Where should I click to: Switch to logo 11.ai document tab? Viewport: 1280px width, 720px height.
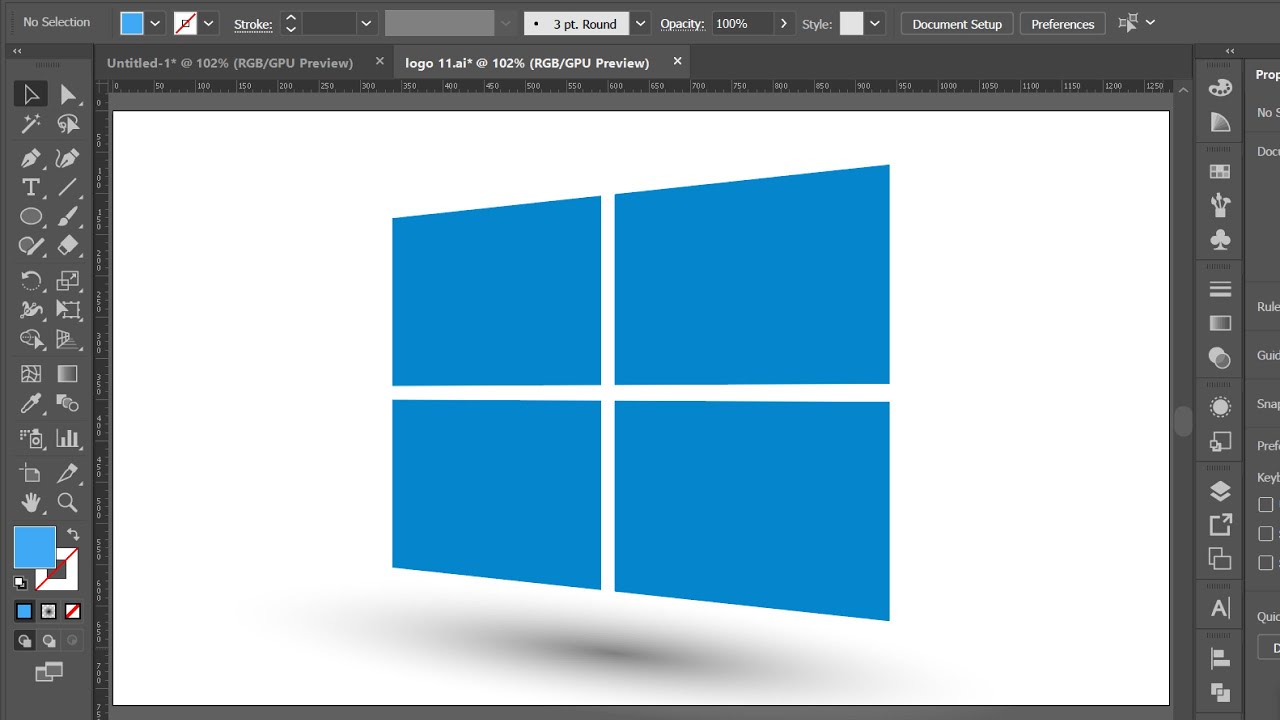click(527, 63)
